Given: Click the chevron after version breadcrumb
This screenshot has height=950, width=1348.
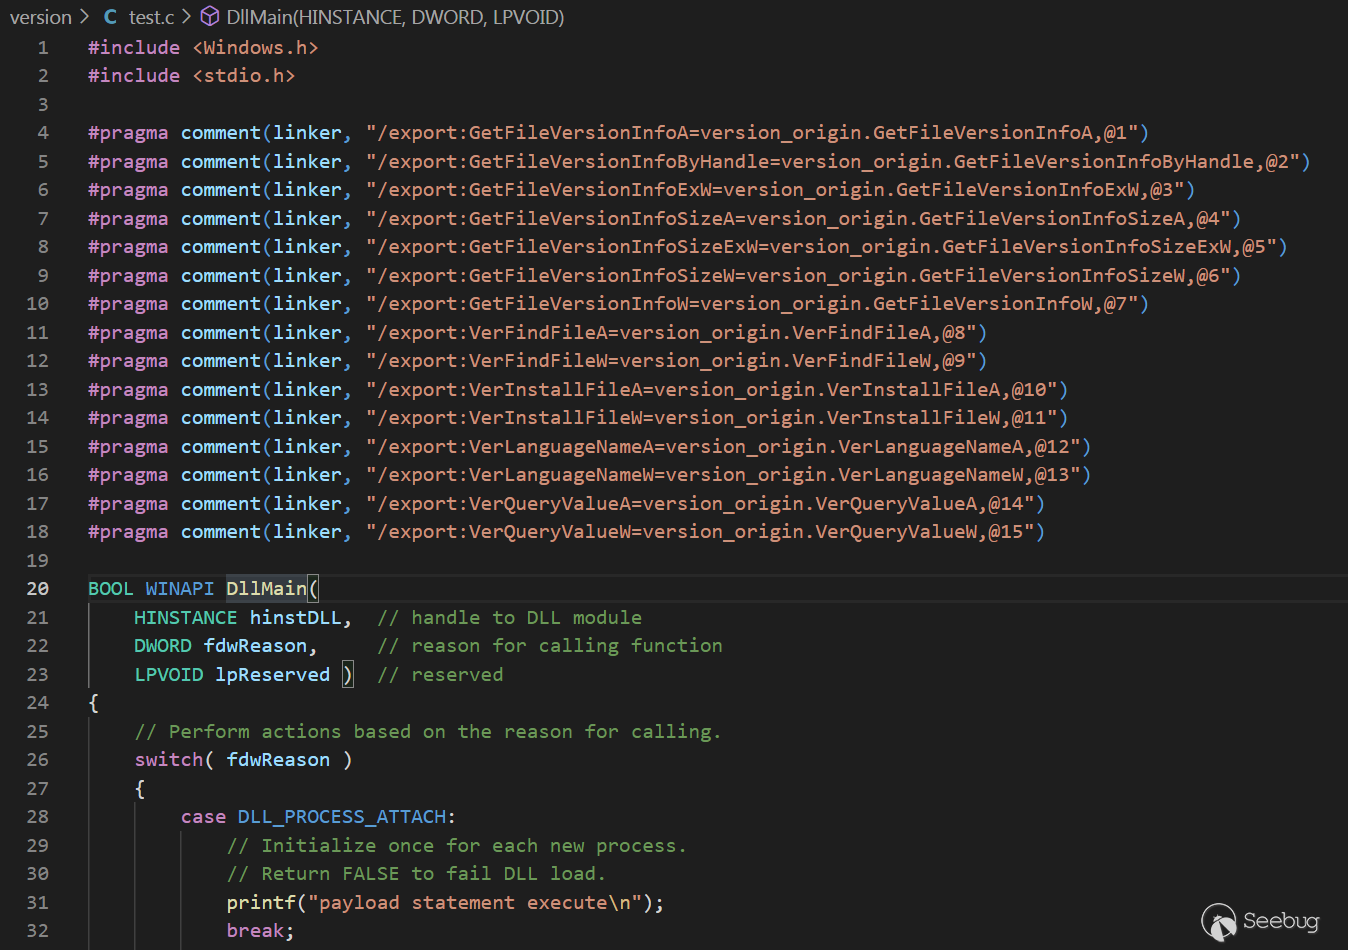Looking at the screenshot, I should (x=84, y=17).
